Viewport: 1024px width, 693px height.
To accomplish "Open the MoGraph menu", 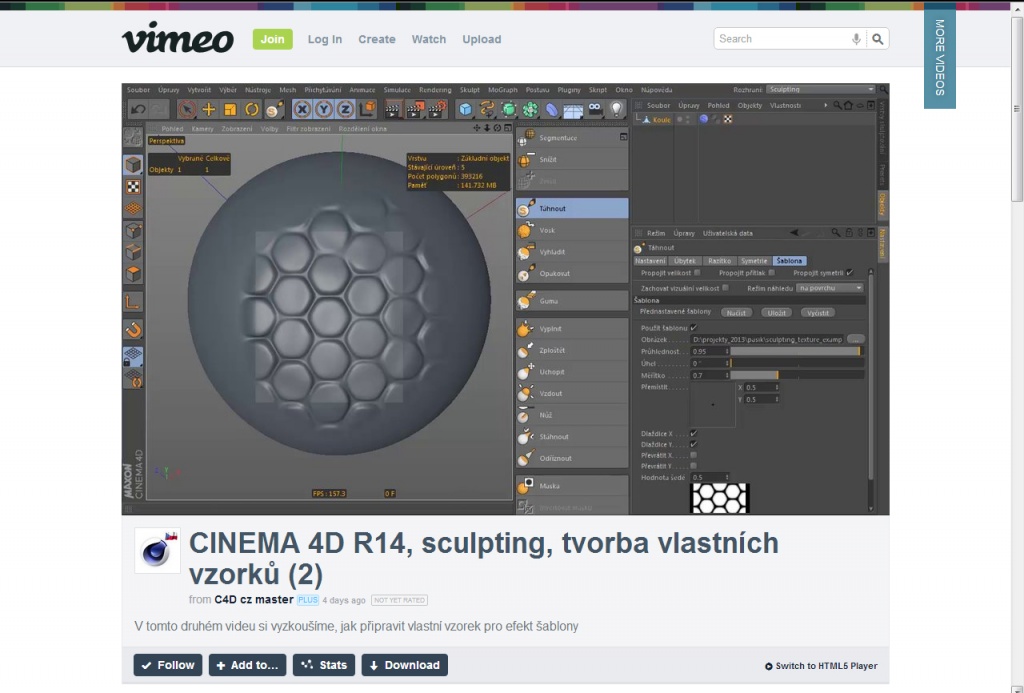I will click(x=502, y=90).
